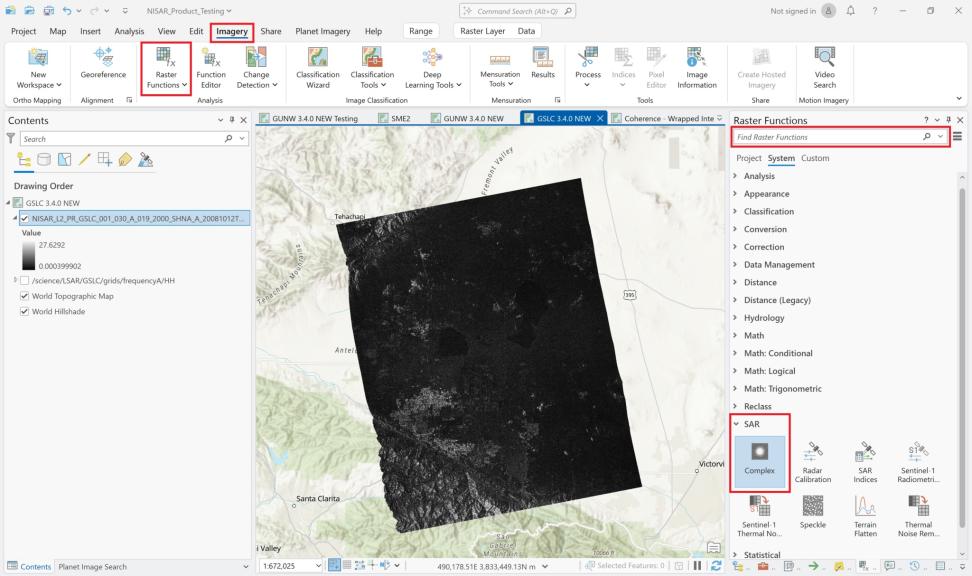Switch to GUNW 3.4.0 NEW Testing map tab

click(x=309, y=118)
